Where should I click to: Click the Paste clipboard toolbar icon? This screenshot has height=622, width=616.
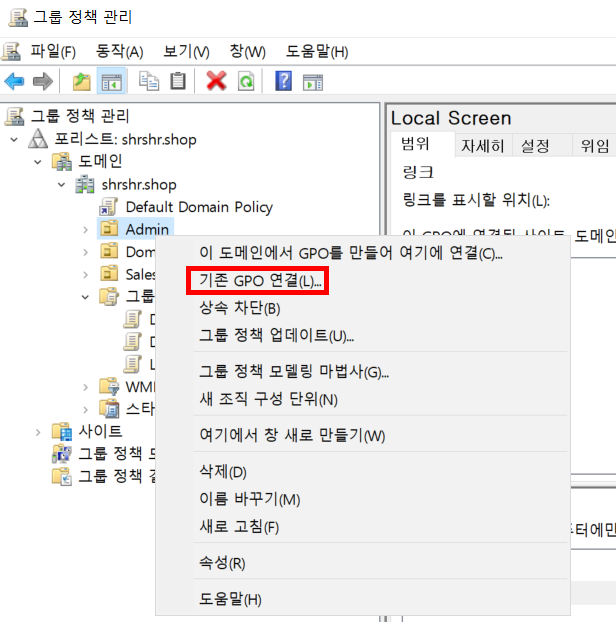(x=178, y=82)
